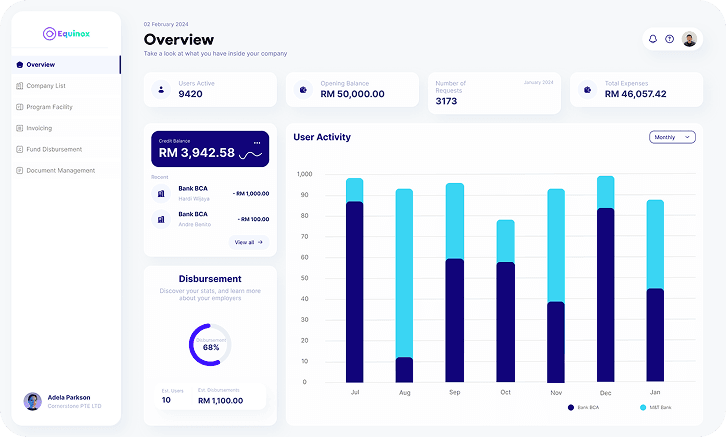
Task: Click the Equinox logo
Action: 66,33
